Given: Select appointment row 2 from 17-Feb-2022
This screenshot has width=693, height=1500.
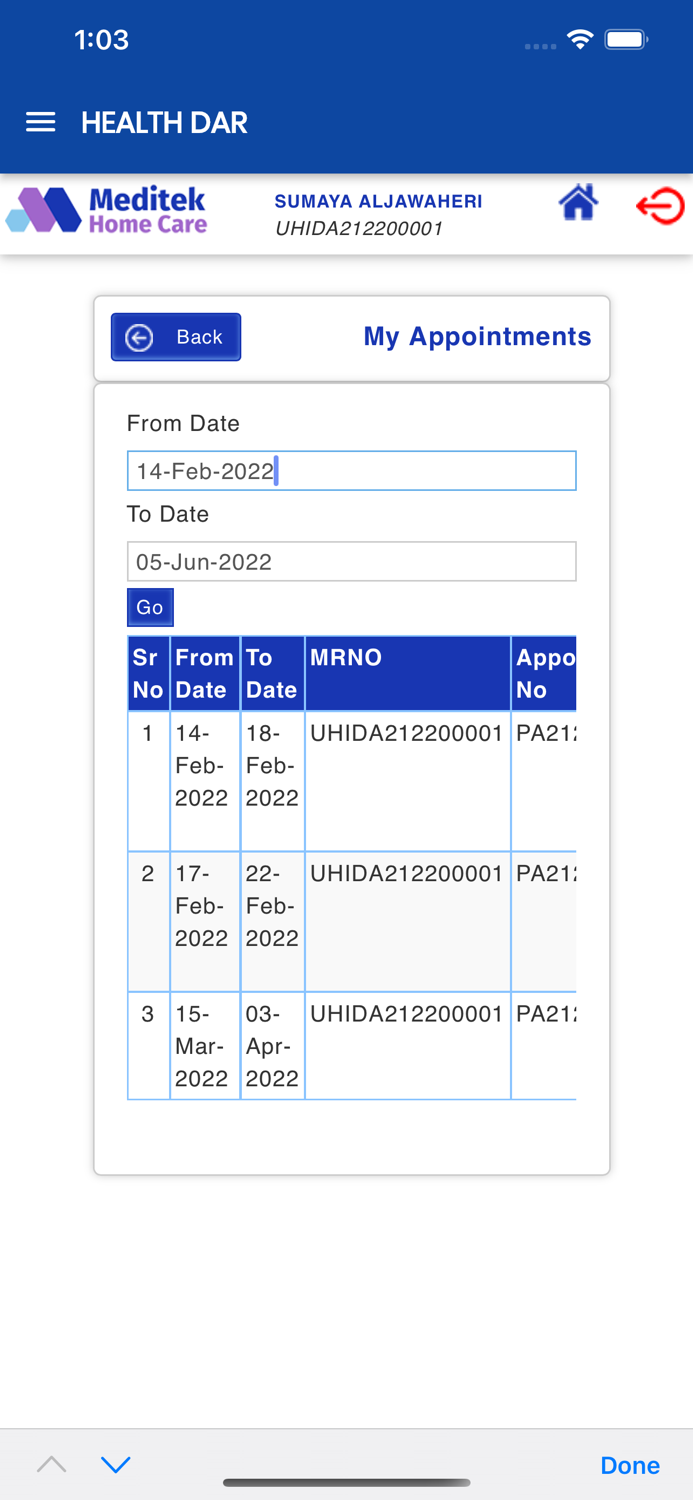Looking at the screenshot, I should [x=352, y=921].
